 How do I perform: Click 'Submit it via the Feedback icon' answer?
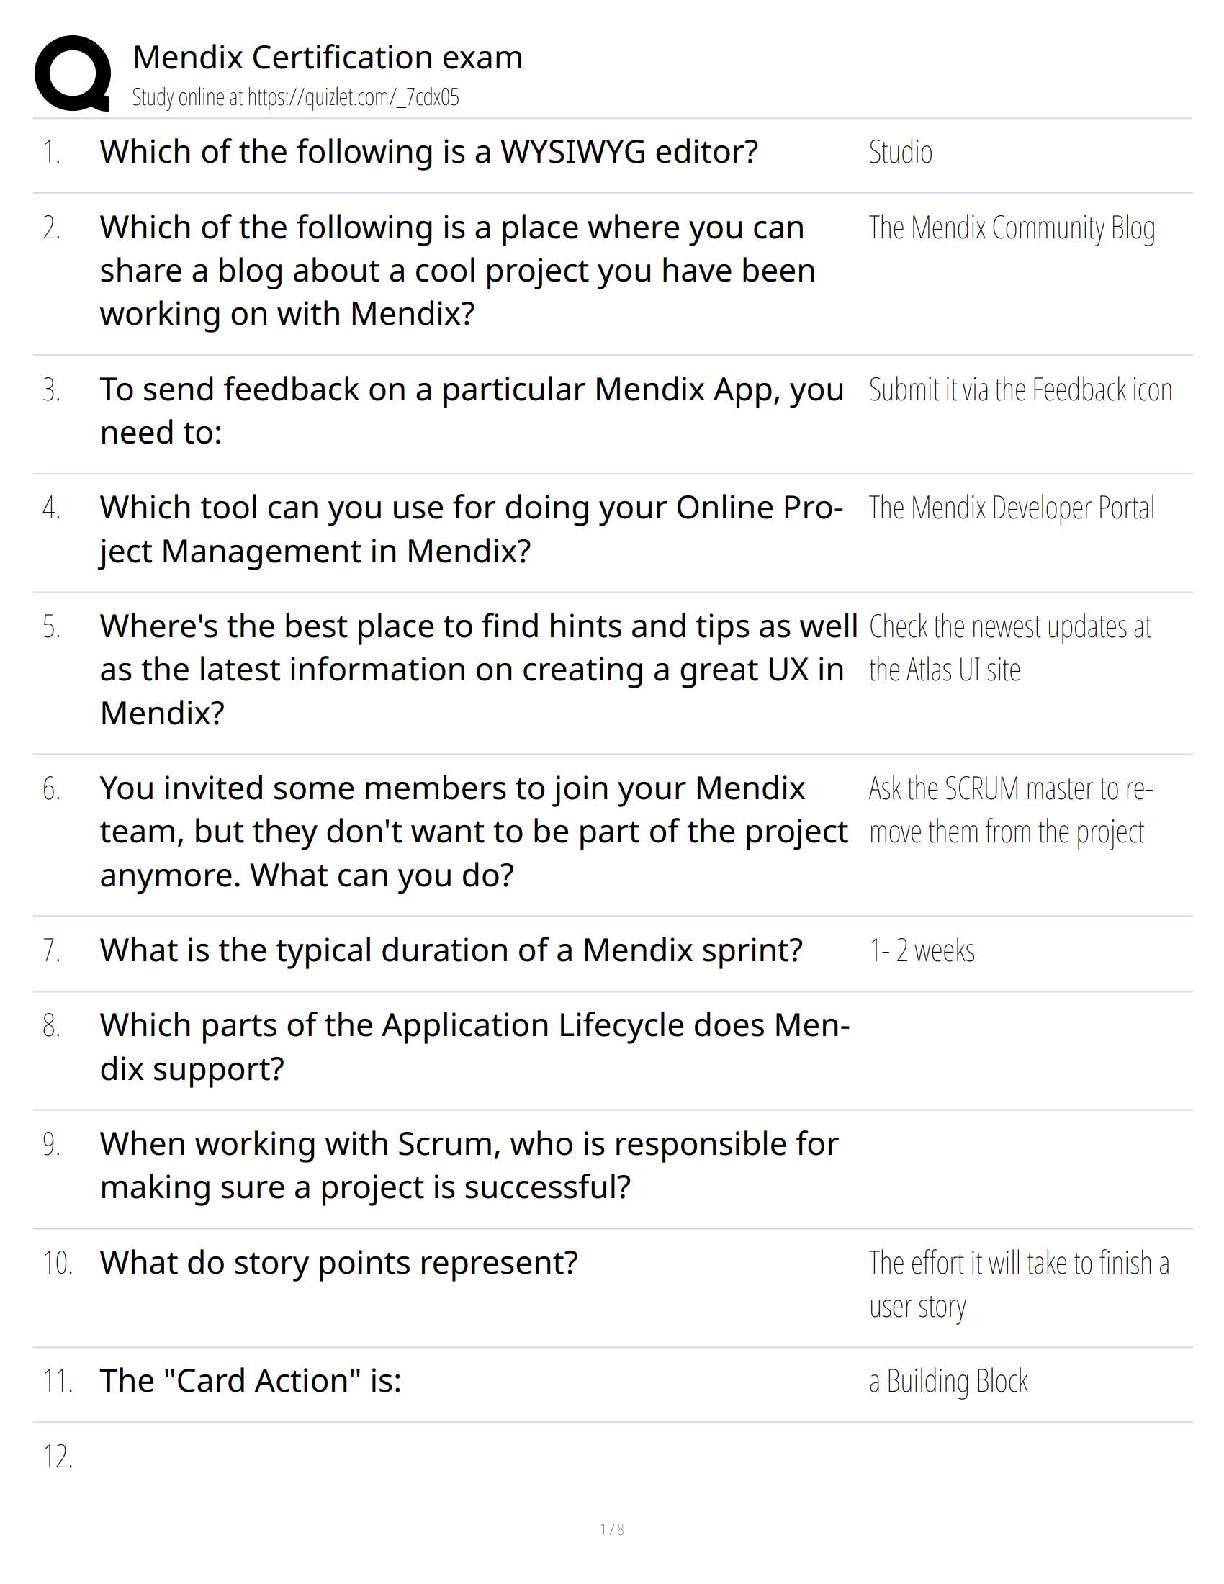pyautogui.click(x=1019, y=390)
